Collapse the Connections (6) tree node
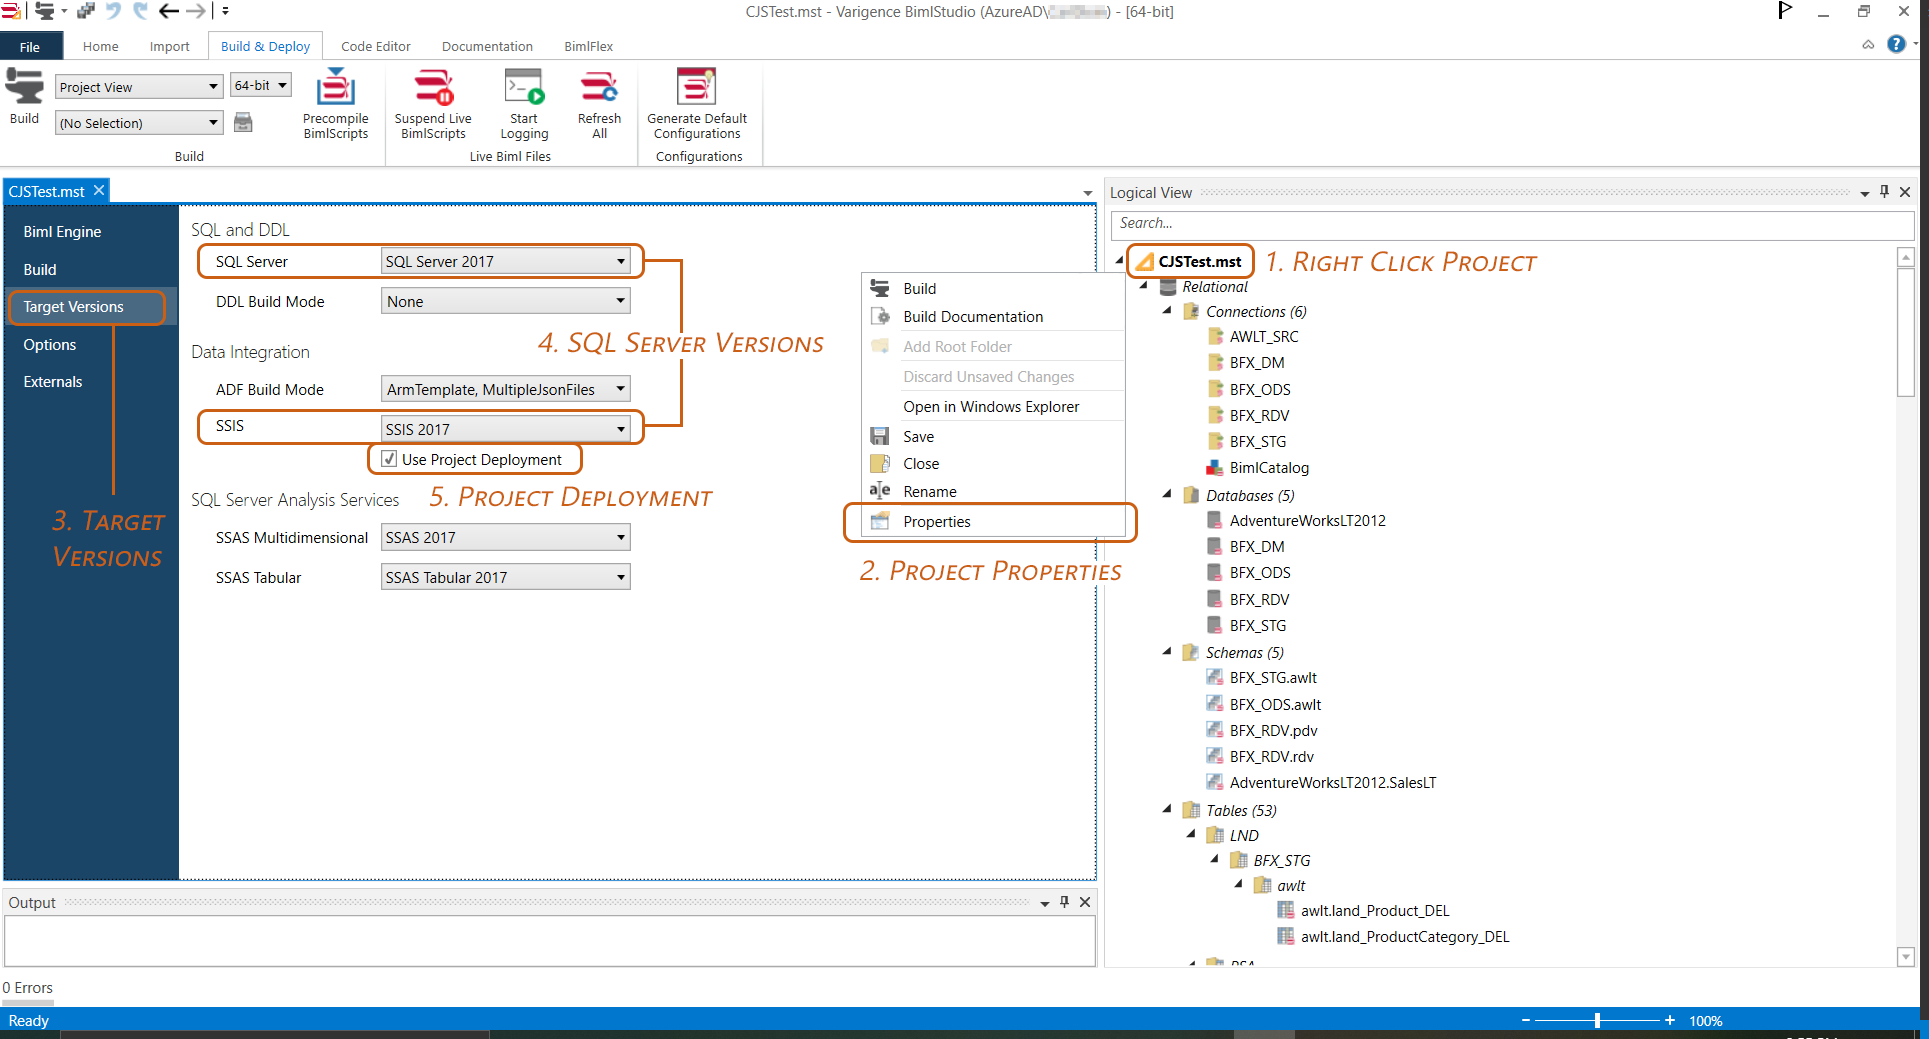 (x=1167, y=311)
